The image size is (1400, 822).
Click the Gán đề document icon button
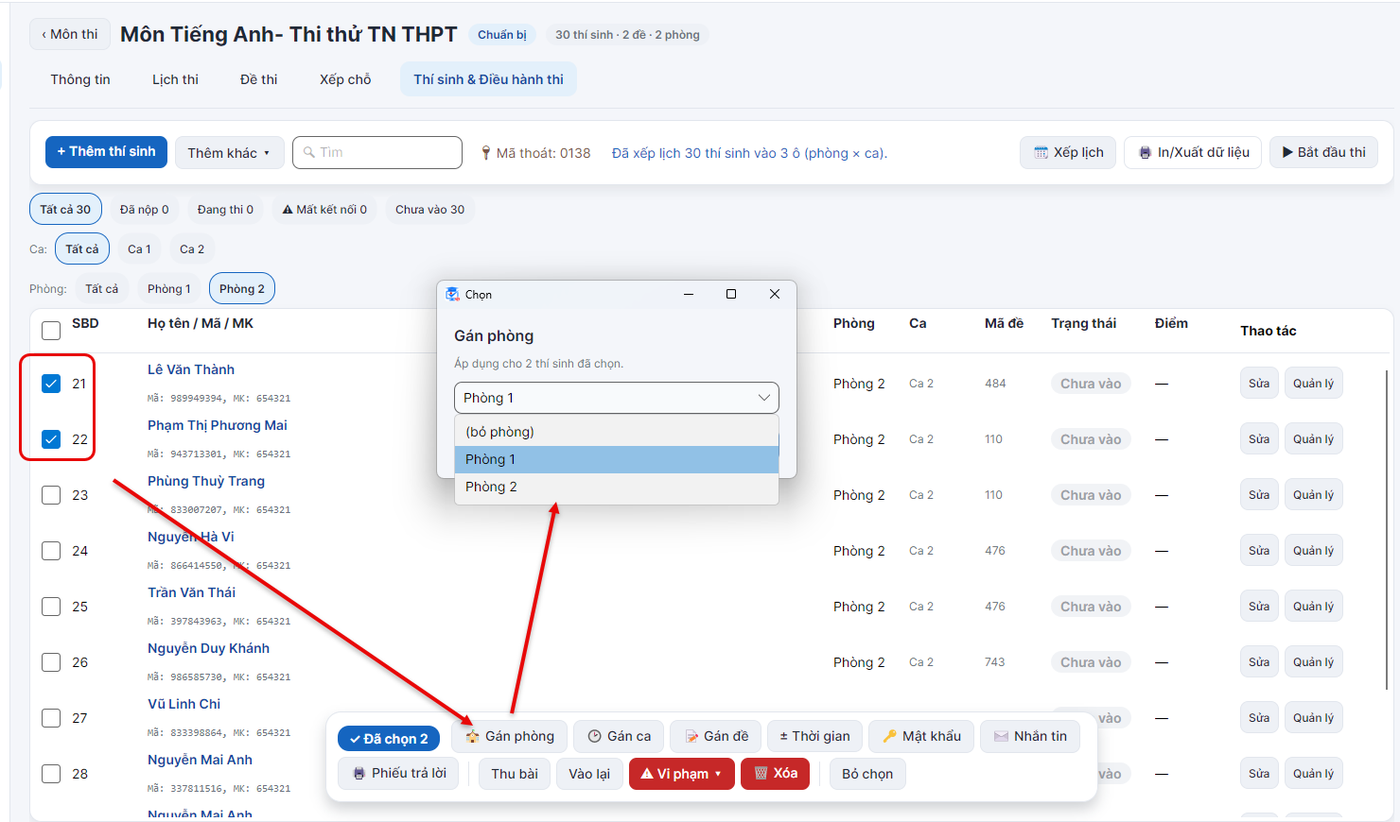click(716, 736)
